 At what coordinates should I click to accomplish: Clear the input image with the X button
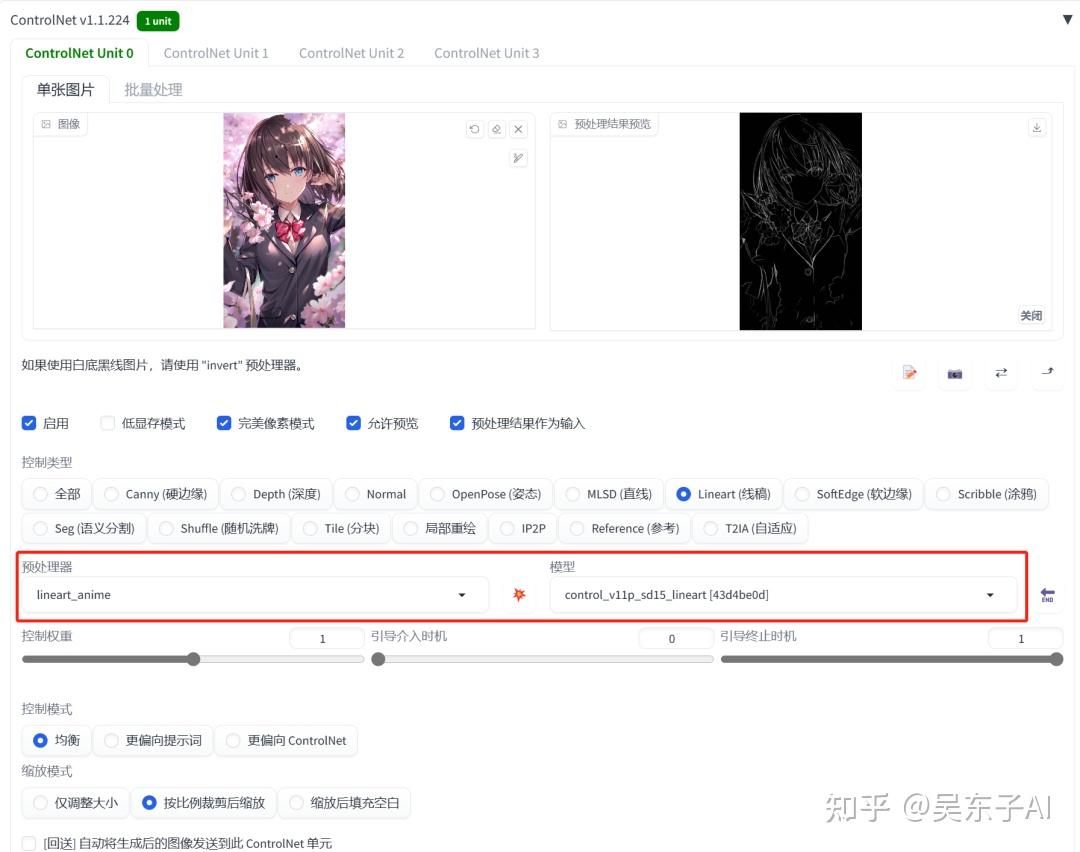518,129
